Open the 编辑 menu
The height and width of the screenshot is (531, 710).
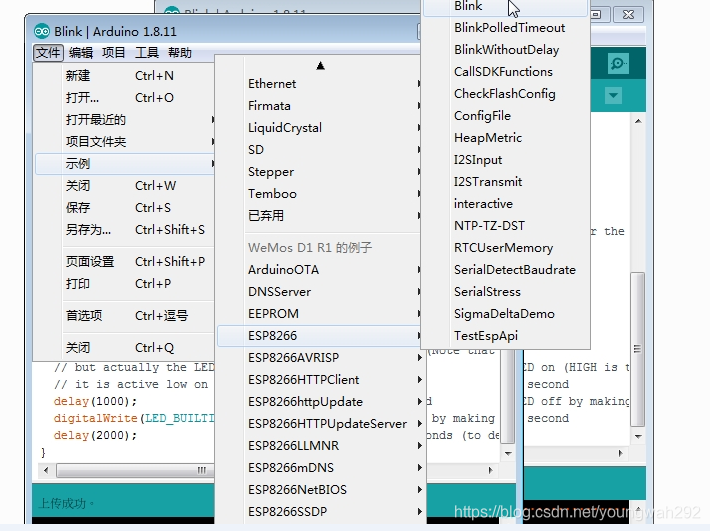[81, 53]
